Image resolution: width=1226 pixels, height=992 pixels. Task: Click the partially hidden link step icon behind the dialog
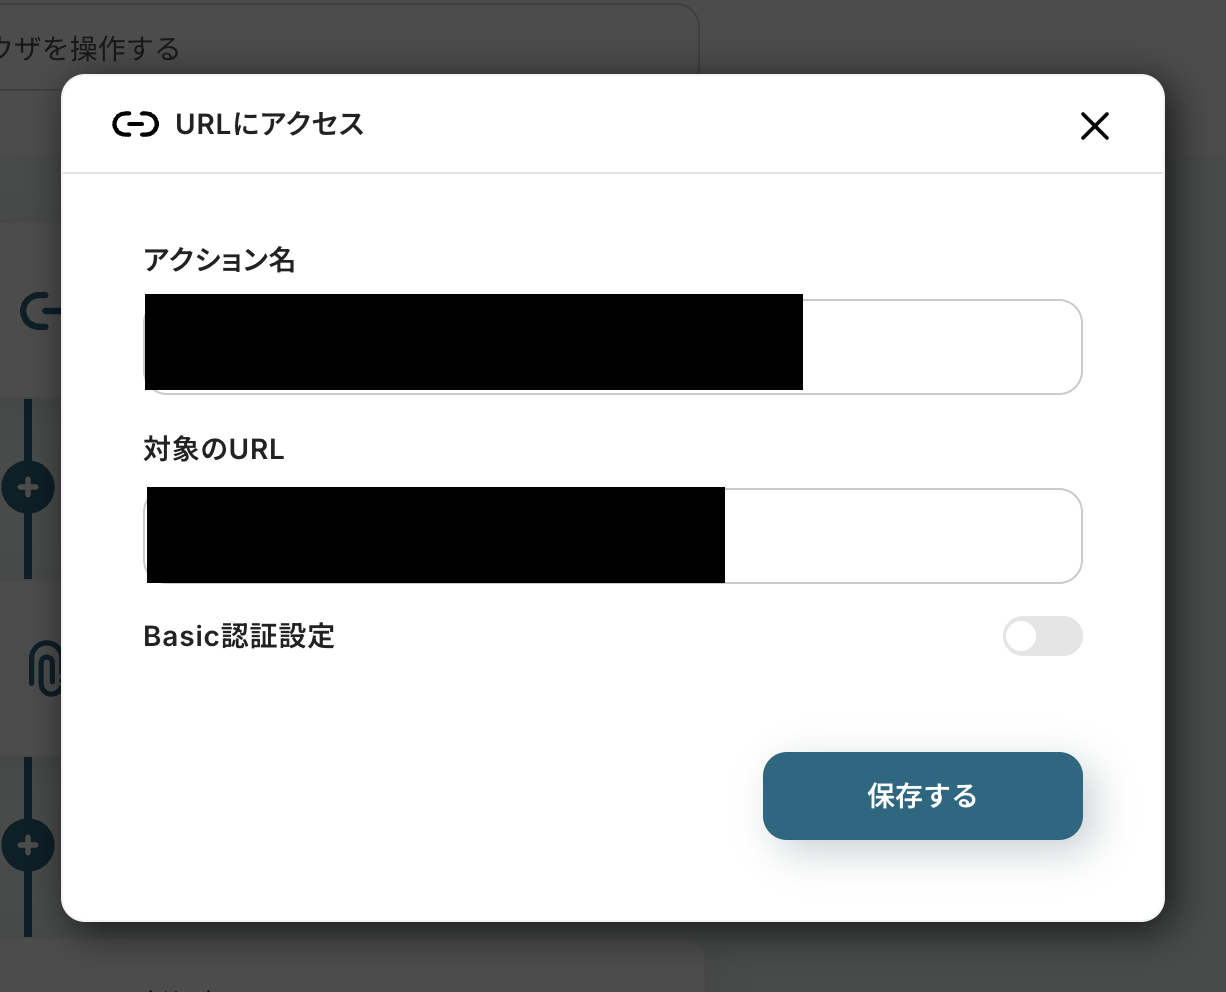tap(40, 312)
